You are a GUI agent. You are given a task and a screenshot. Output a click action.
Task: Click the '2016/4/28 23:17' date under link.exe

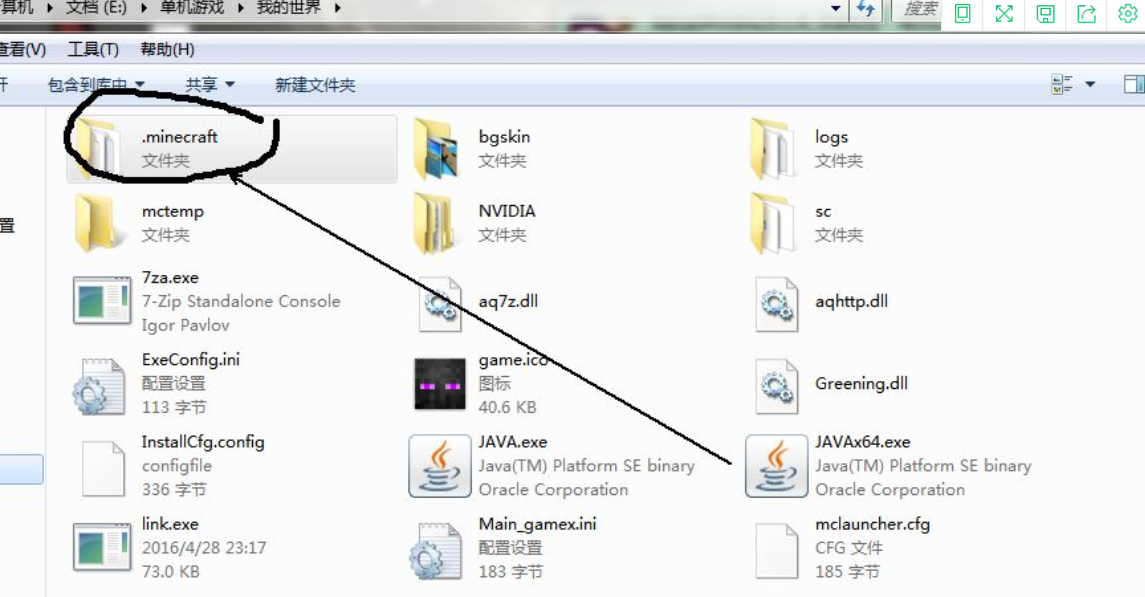[x=204, y=547]
